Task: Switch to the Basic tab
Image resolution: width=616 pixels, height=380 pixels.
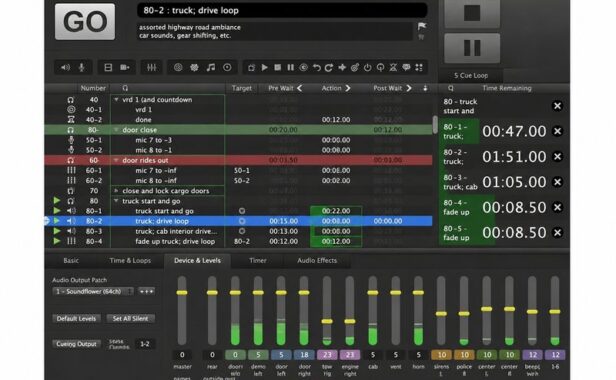Action: tap(71, 261)
